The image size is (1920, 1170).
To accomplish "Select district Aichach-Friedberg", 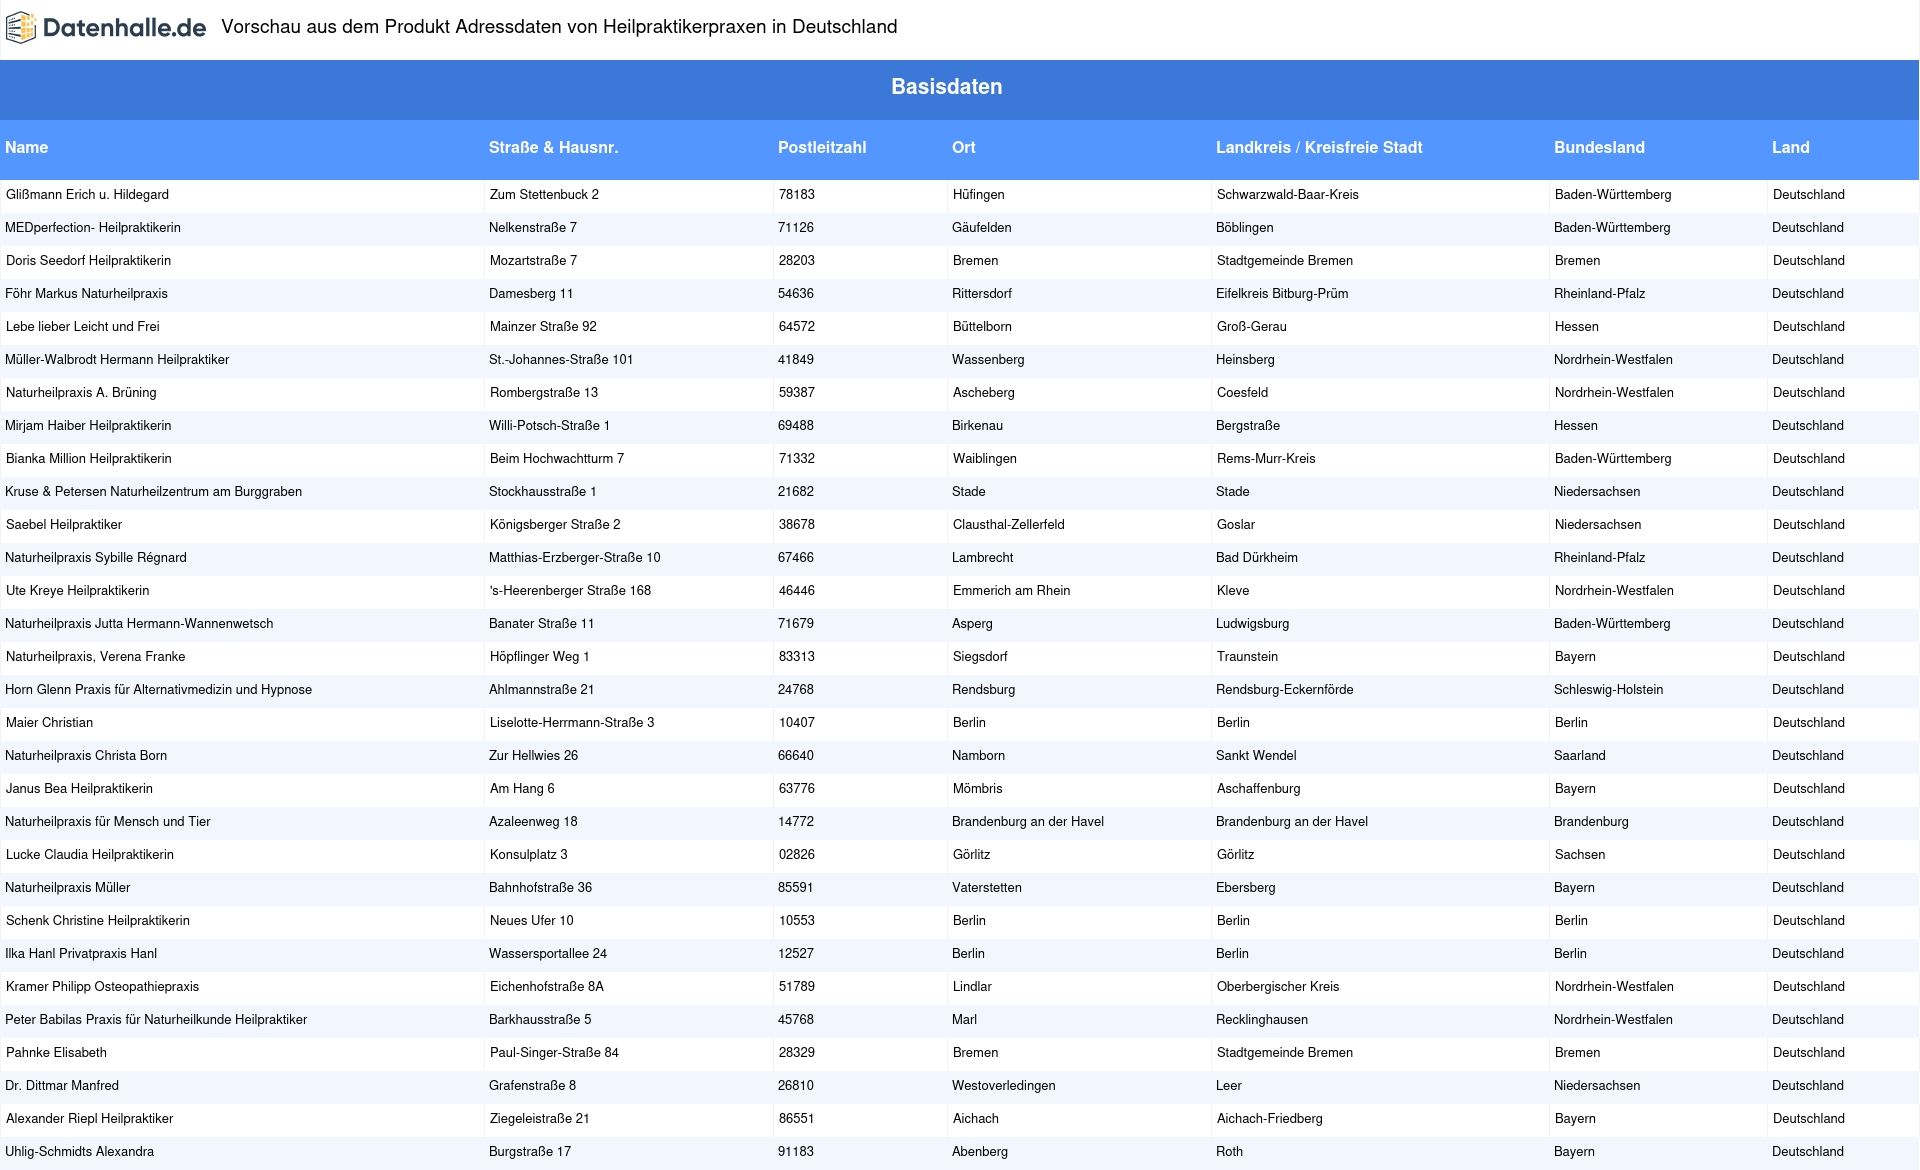I will pyautogui.click(x=1270, y=1119).
